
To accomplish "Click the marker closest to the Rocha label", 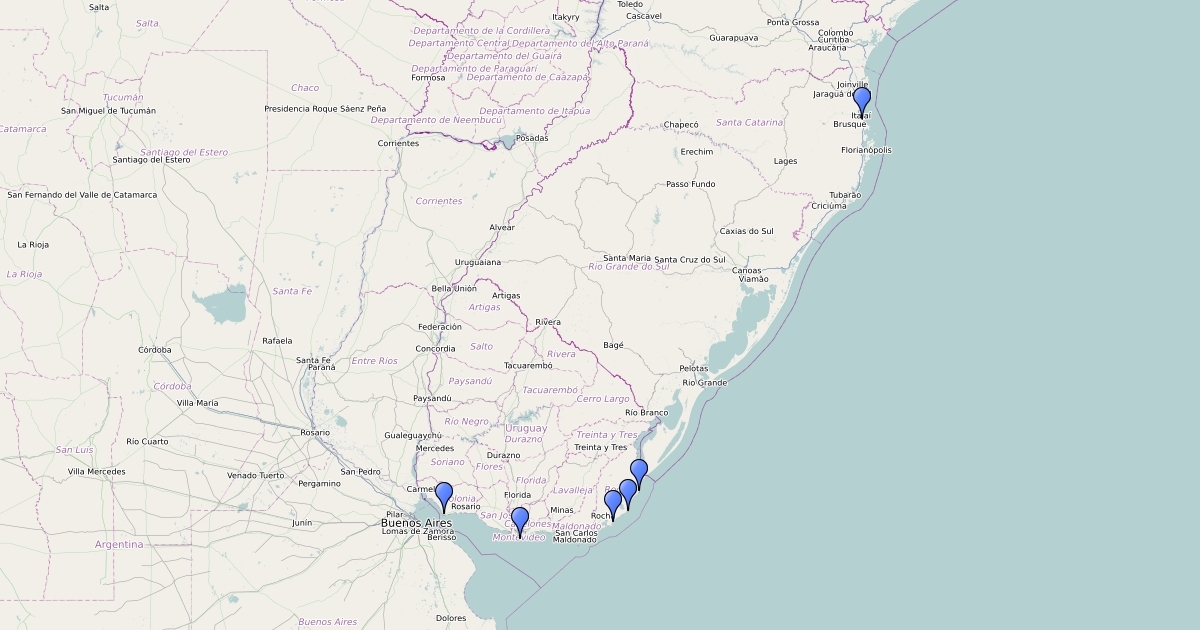I will (x=613, y=504).
